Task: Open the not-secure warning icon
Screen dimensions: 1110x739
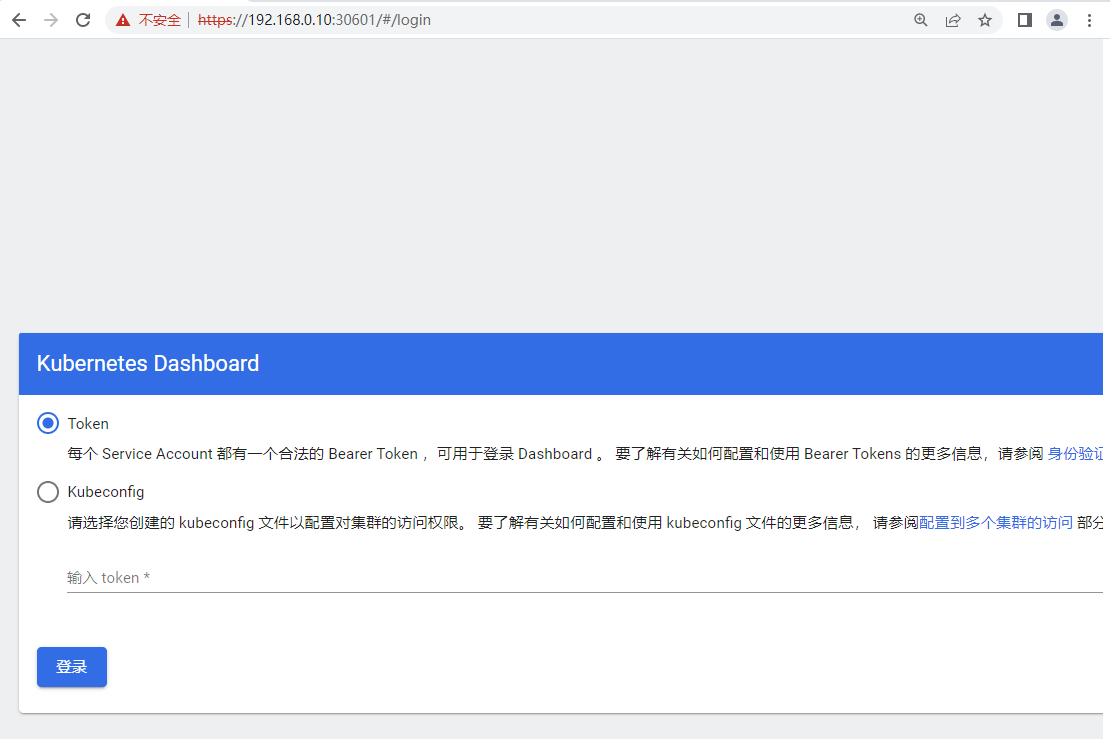Action: pos(123,20)
